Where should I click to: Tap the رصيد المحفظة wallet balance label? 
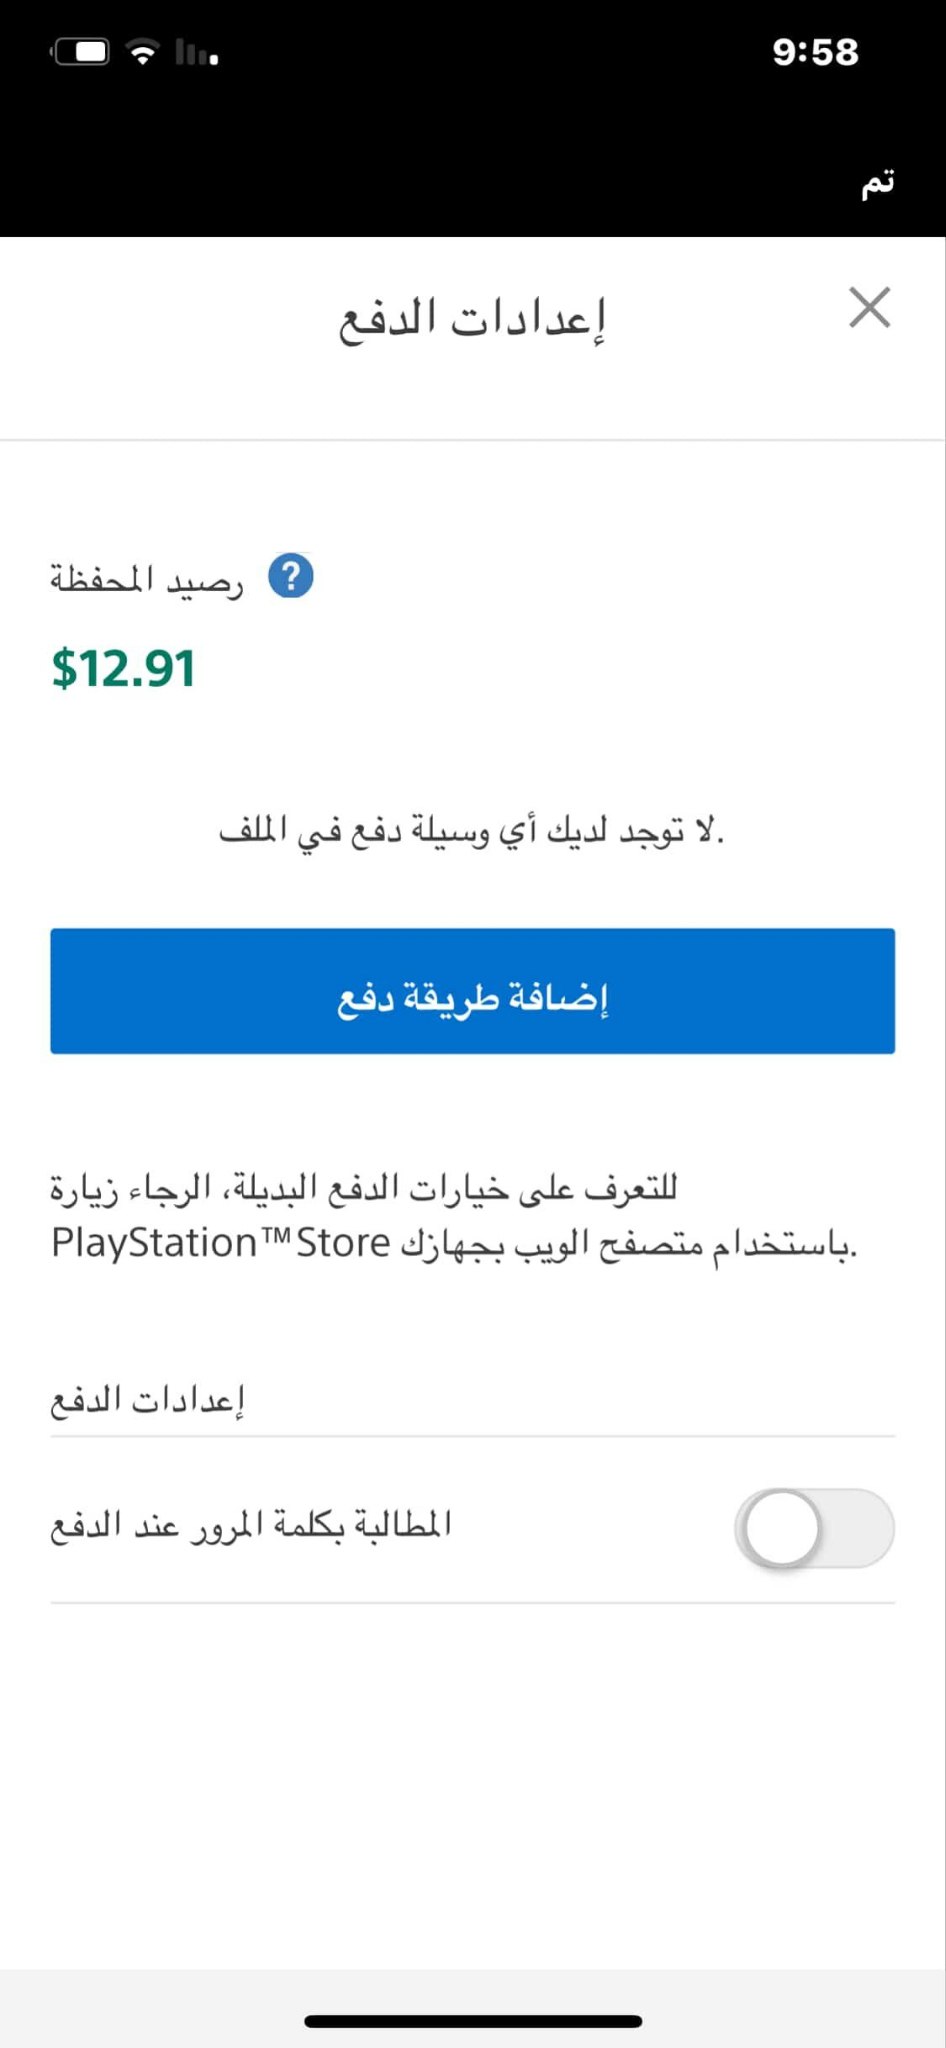(147, 579)
